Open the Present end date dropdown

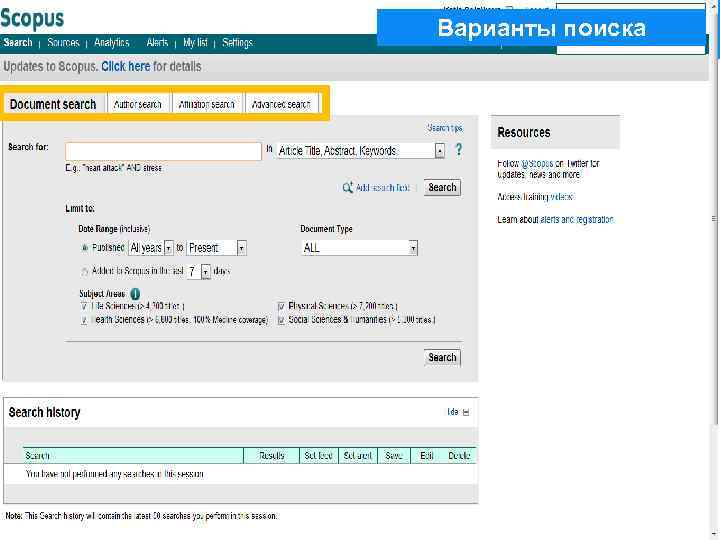coord(217,248)
